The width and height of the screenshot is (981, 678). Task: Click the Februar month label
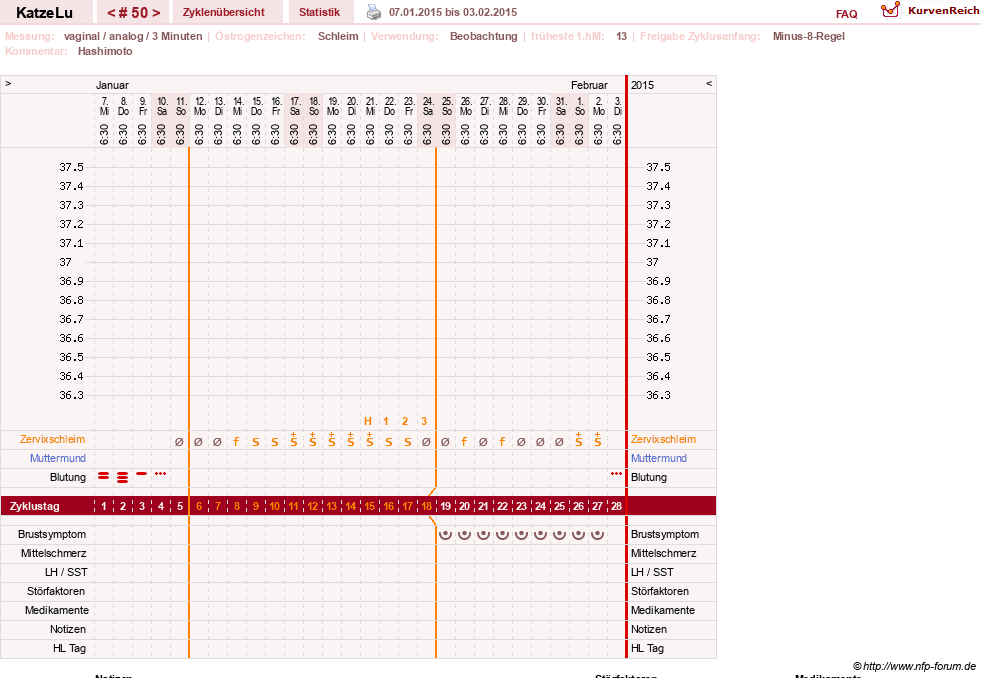tap(589, 85)
